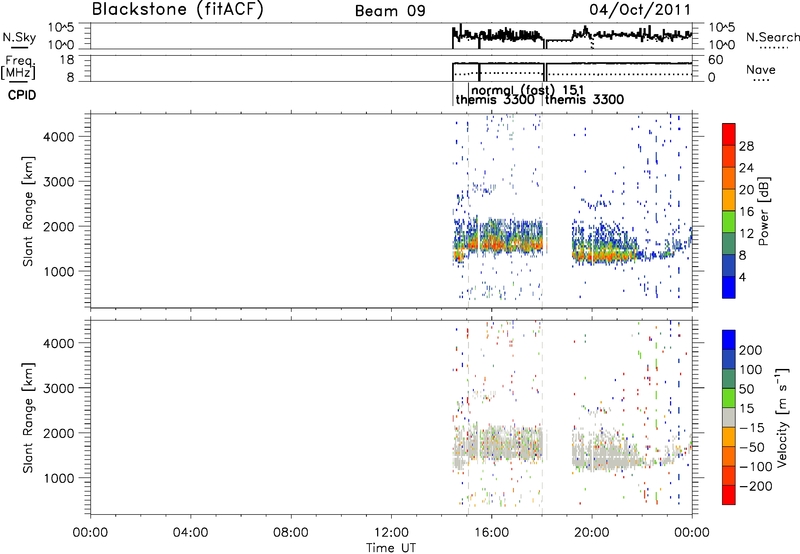Click the 'Slant Range [km]' label of the power panel
This screenshot has width=800, height=554.
(28, 211)
